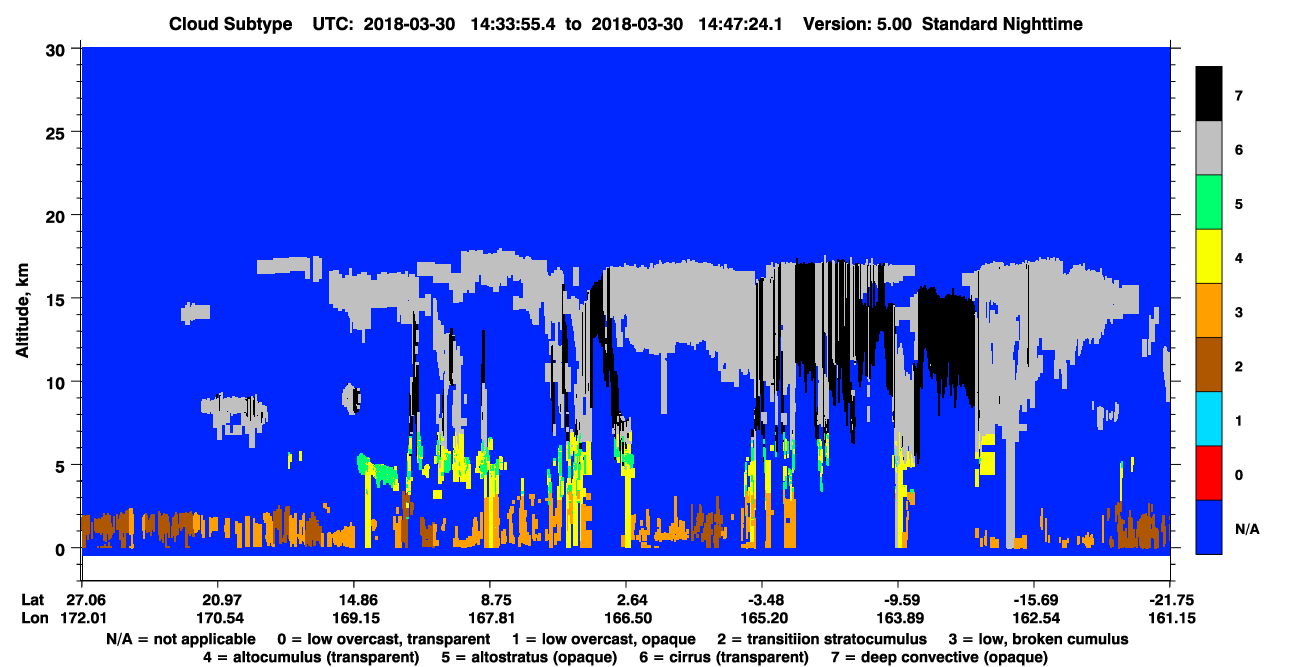Click '2 = transitiion stratocumulus' legend text
This screenshot has height=667, width=1300.
tap(824, 639)
